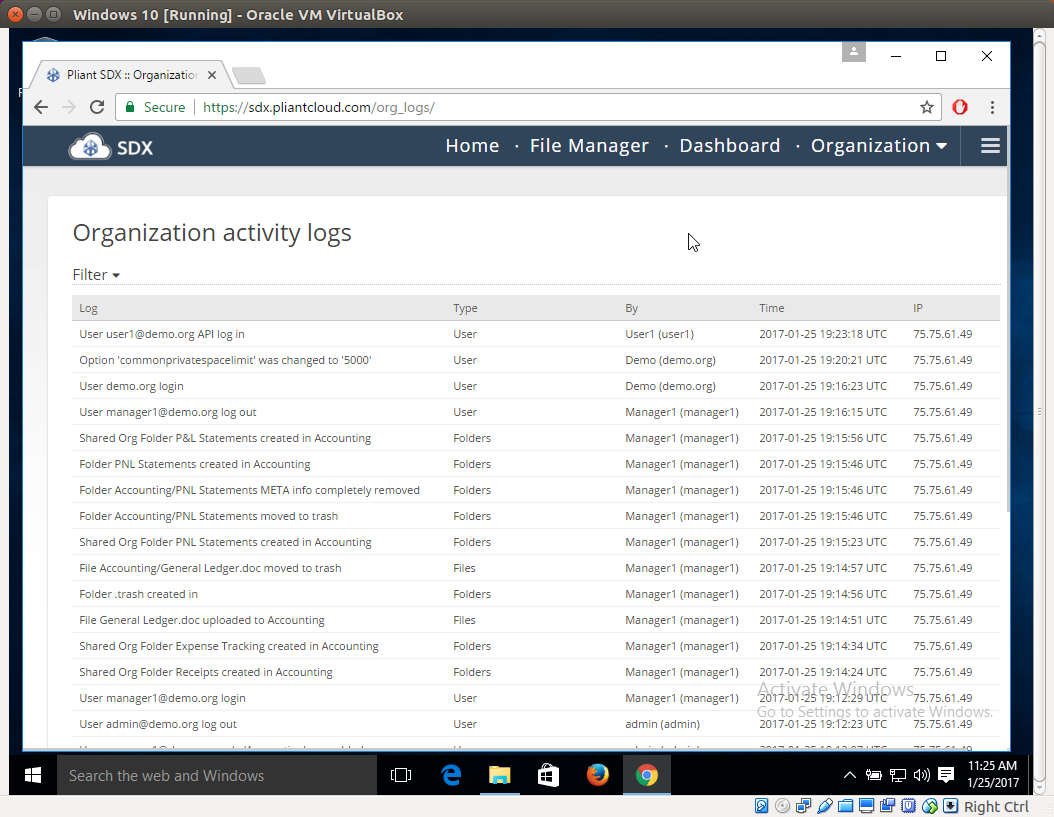Screen dimensions: 1054x817
Task: Open the Opera-style red extension icon
Action: (960, 107)
